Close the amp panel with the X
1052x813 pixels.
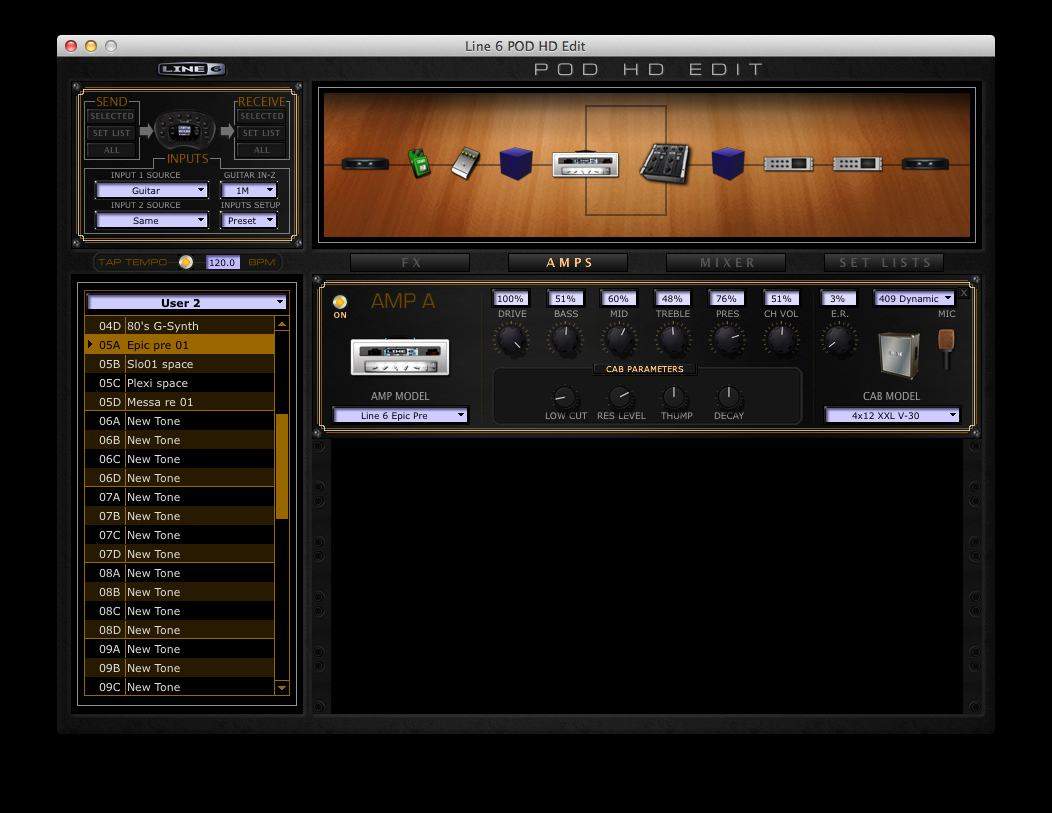coord(964,293)
